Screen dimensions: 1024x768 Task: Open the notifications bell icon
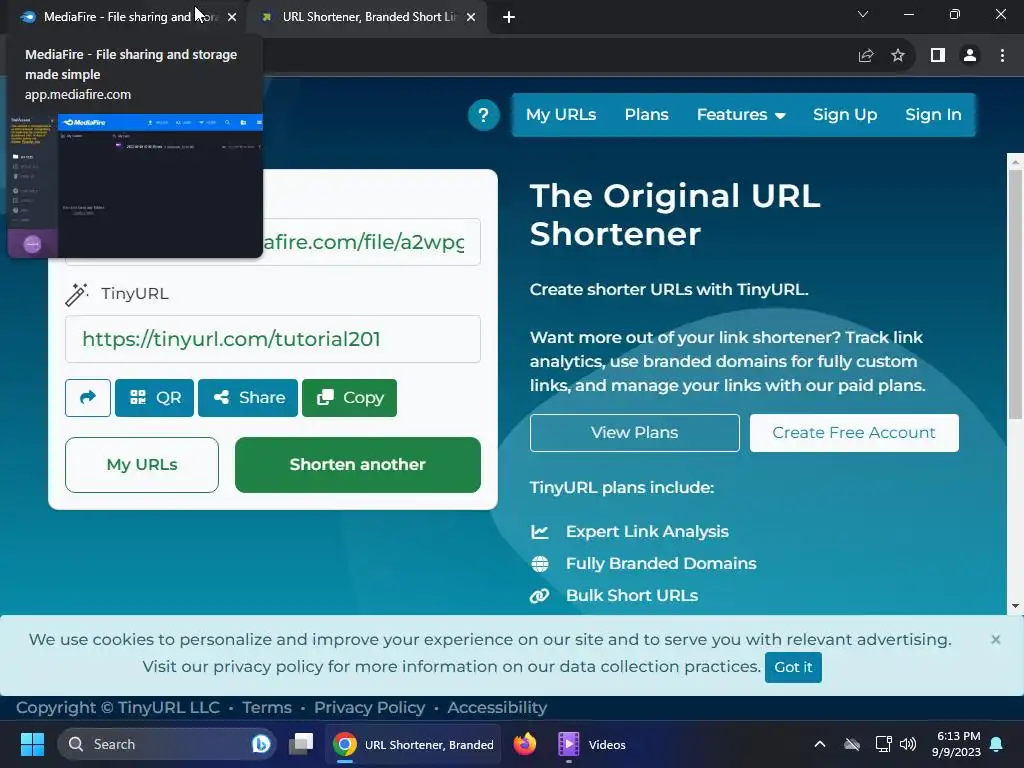point(997,744)
